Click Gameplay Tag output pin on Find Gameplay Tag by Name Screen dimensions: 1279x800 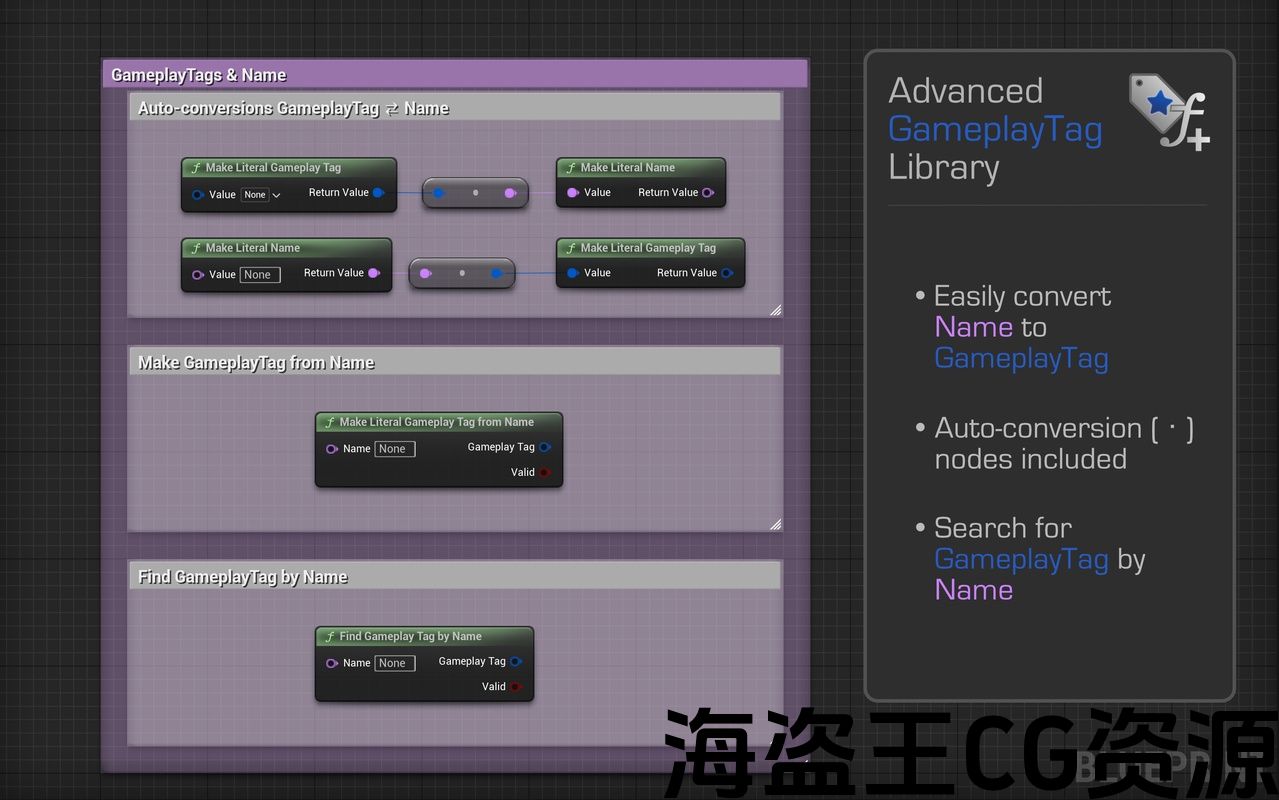(515, 661)
